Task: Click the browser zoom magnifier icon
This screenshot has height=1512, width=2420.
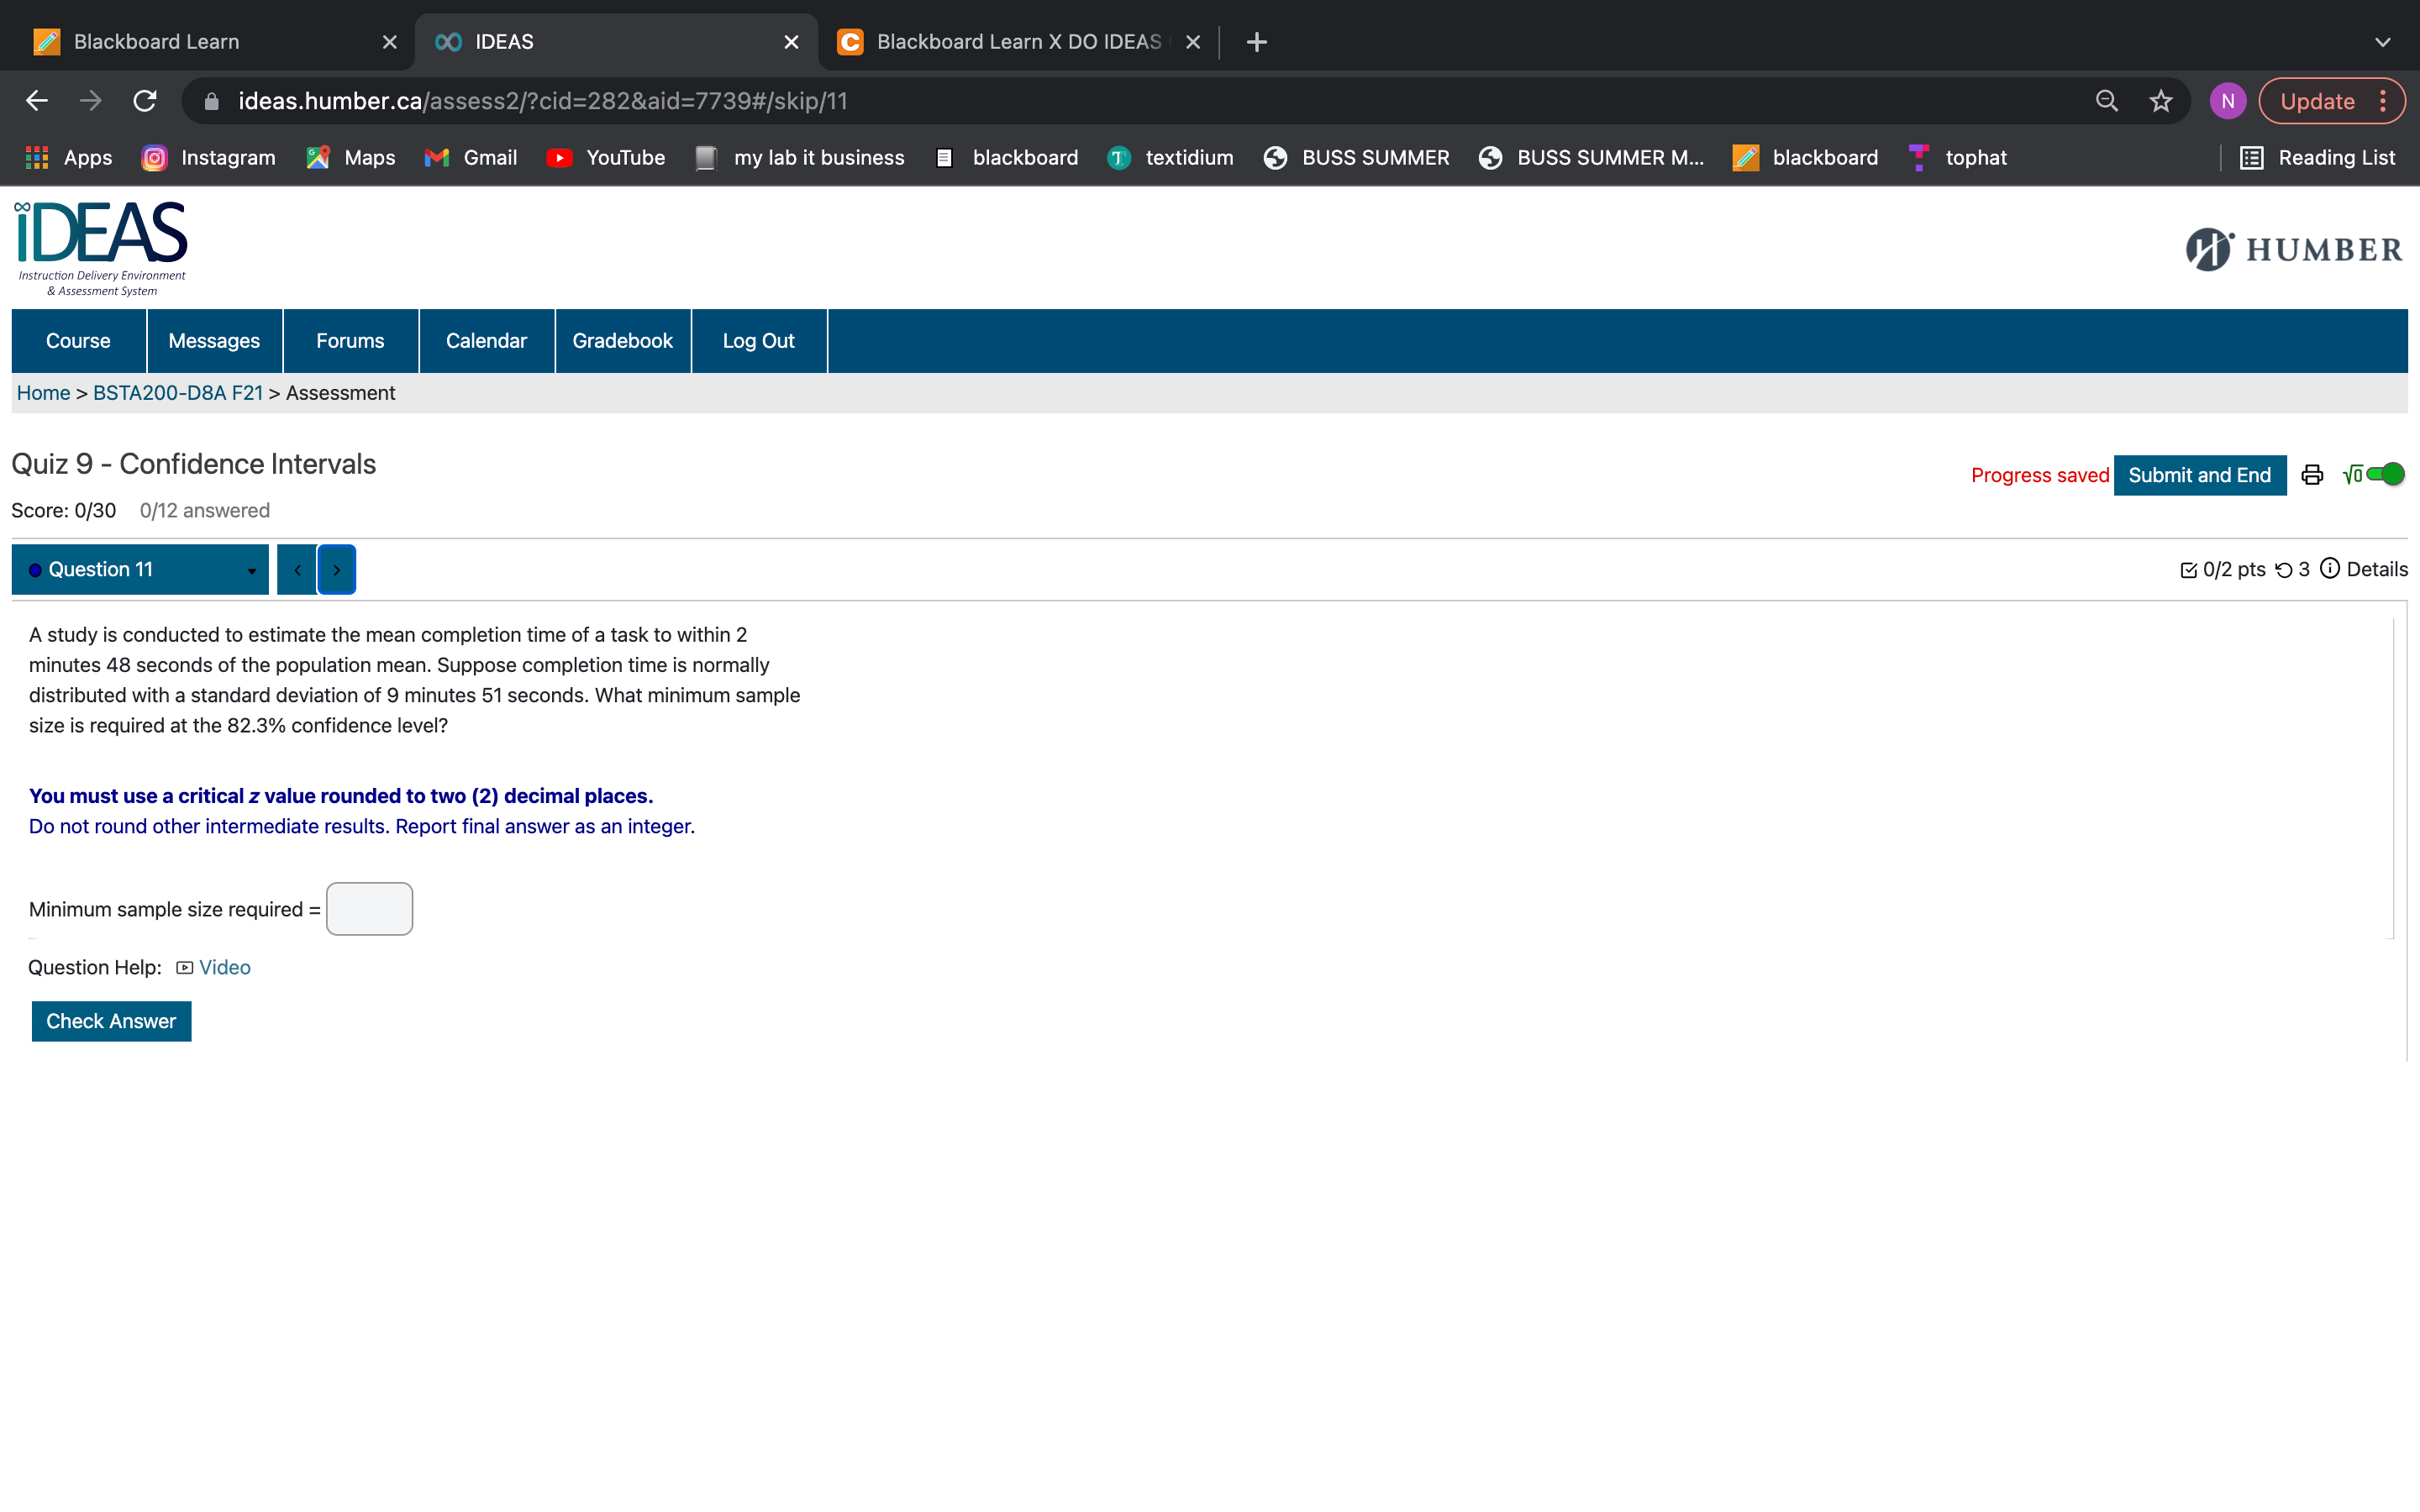Action: coord(2106,101)
